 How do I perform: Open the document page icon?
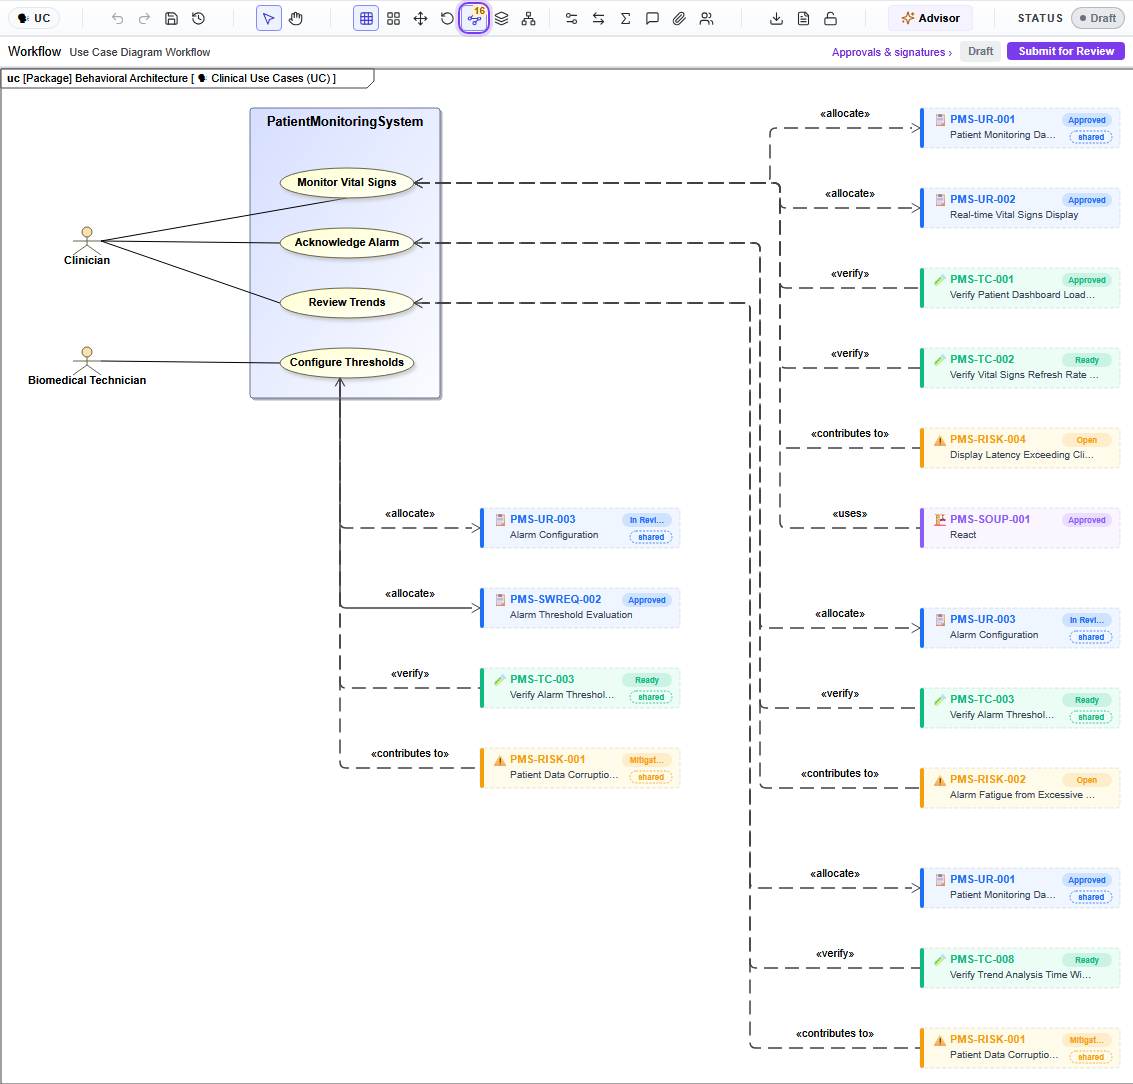(x=804, y=19)
